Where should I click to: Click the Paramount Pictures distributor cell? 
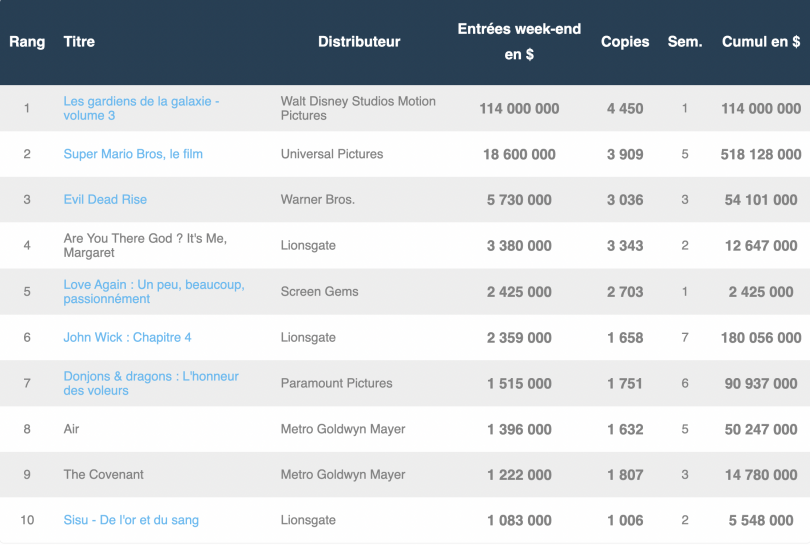[336, 383]
